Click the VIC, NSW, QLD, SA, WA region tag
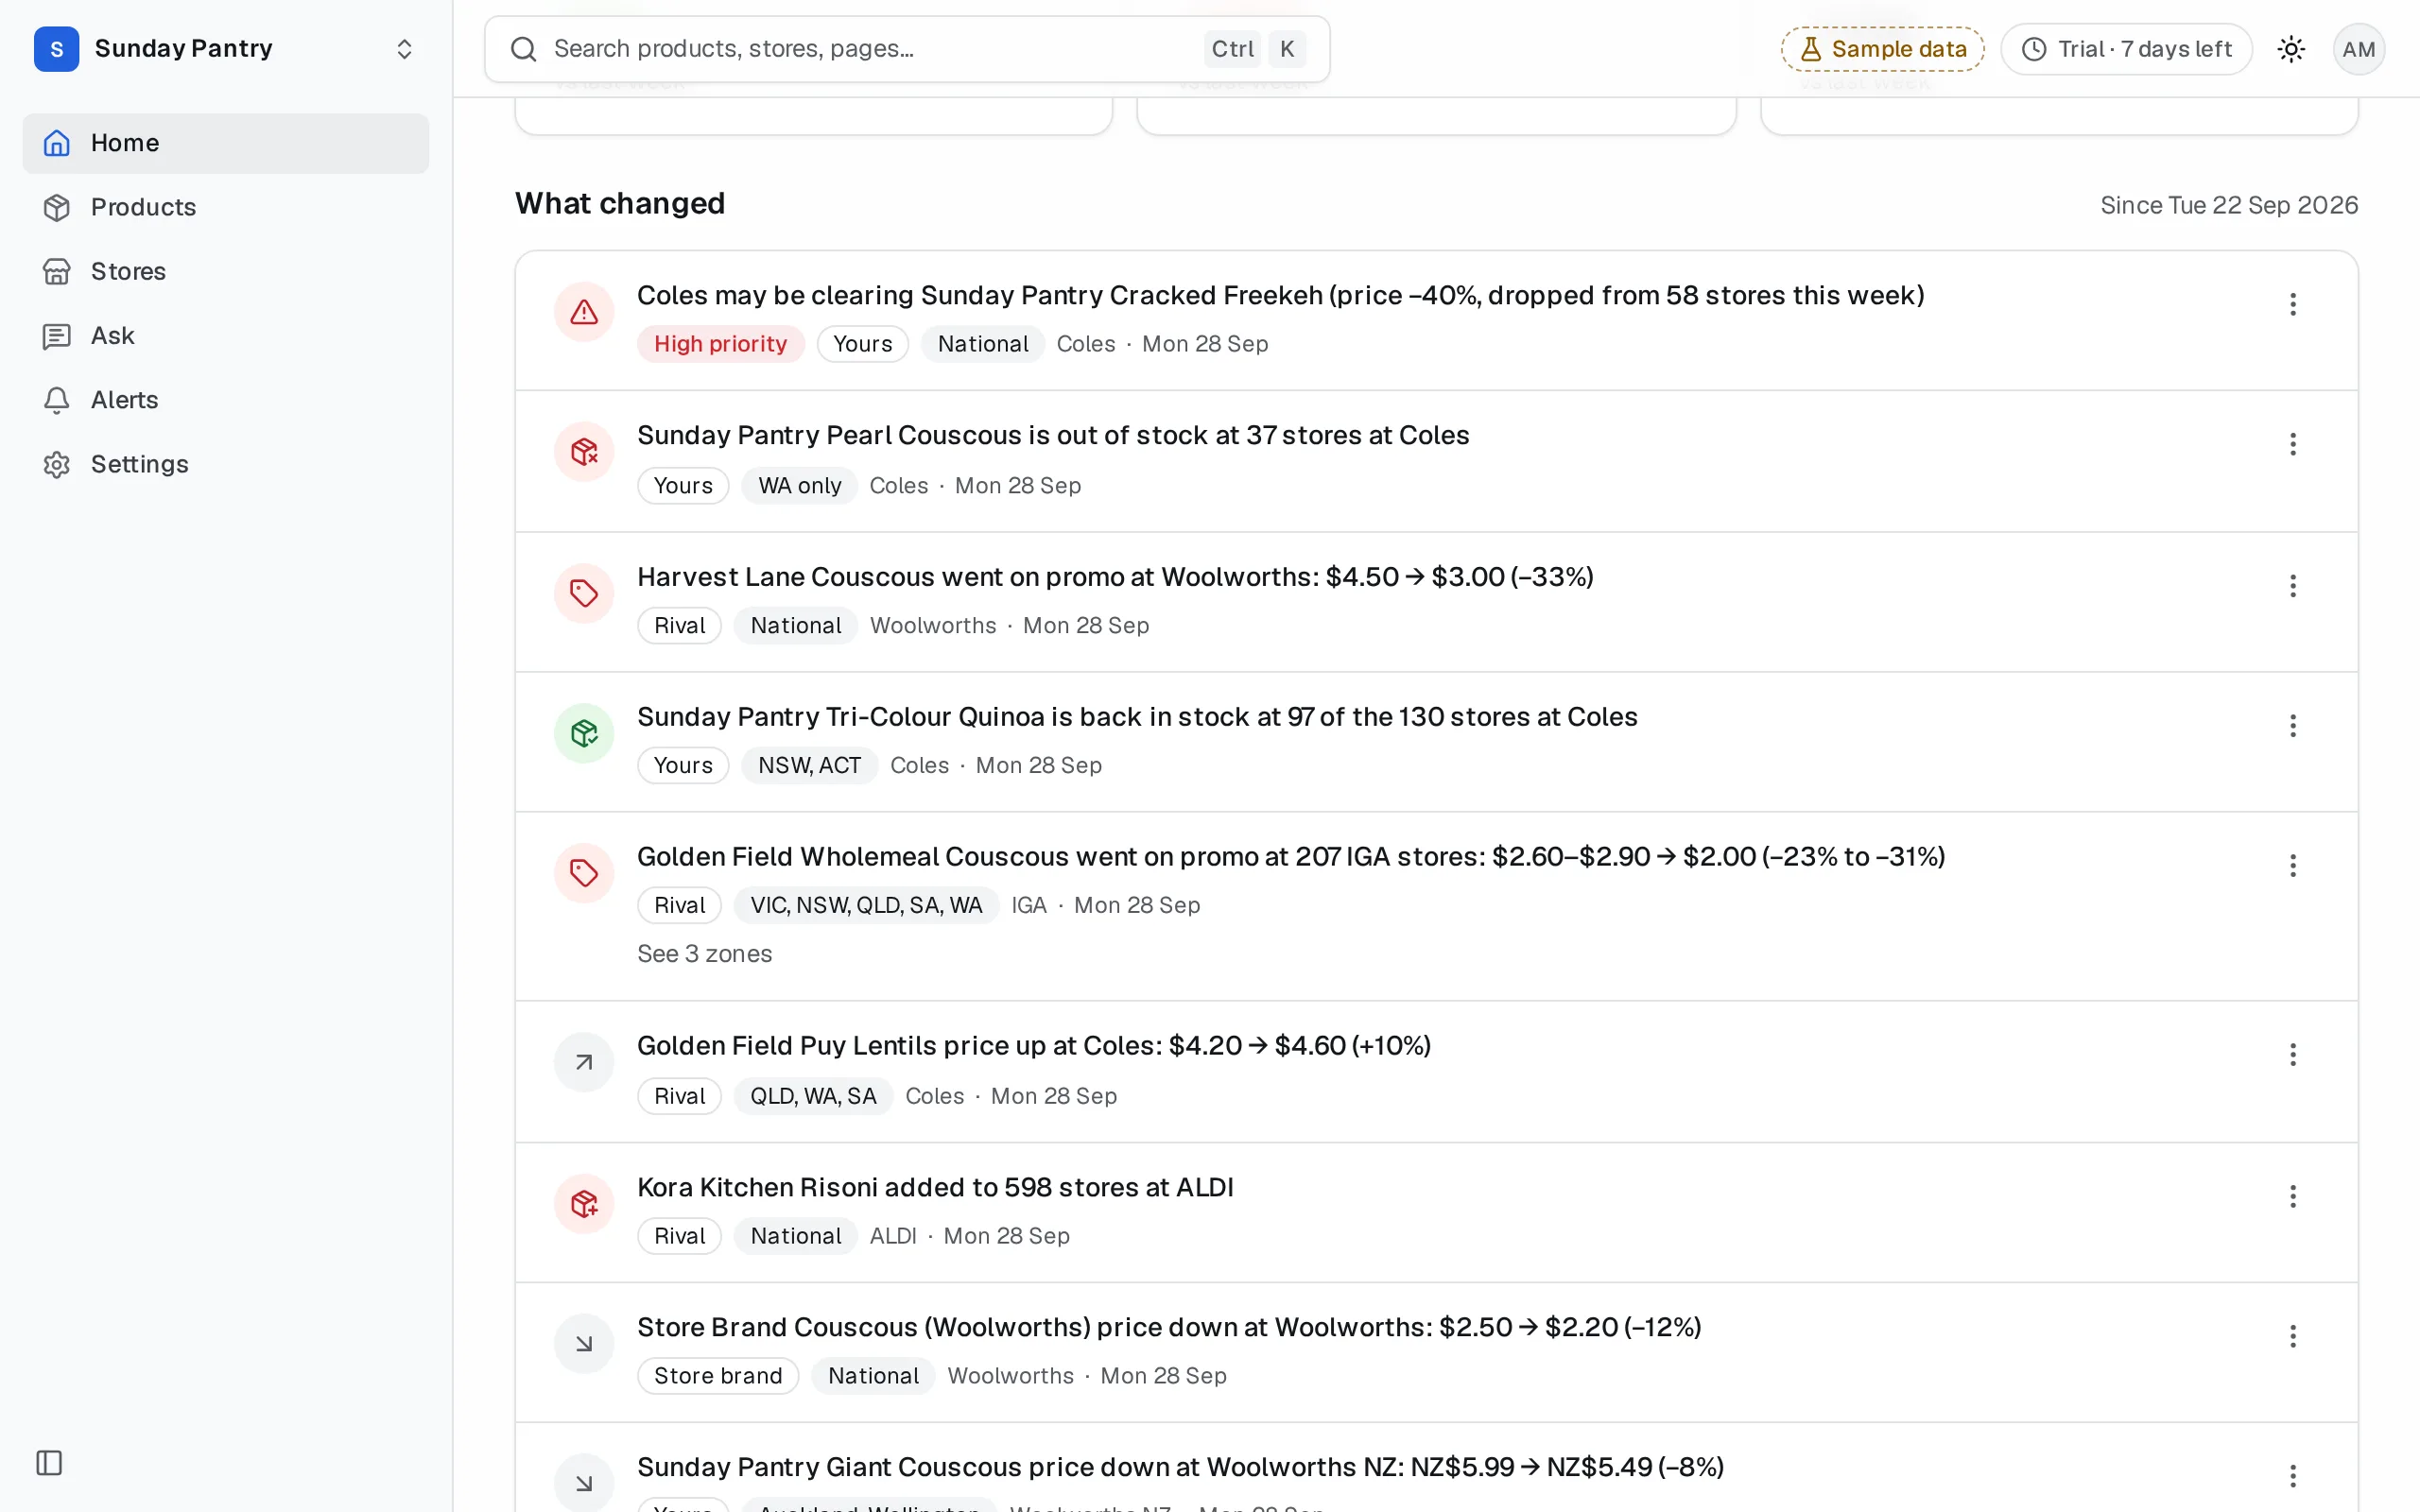The height and width of the screenshot is (1512, 2420). 866,906
